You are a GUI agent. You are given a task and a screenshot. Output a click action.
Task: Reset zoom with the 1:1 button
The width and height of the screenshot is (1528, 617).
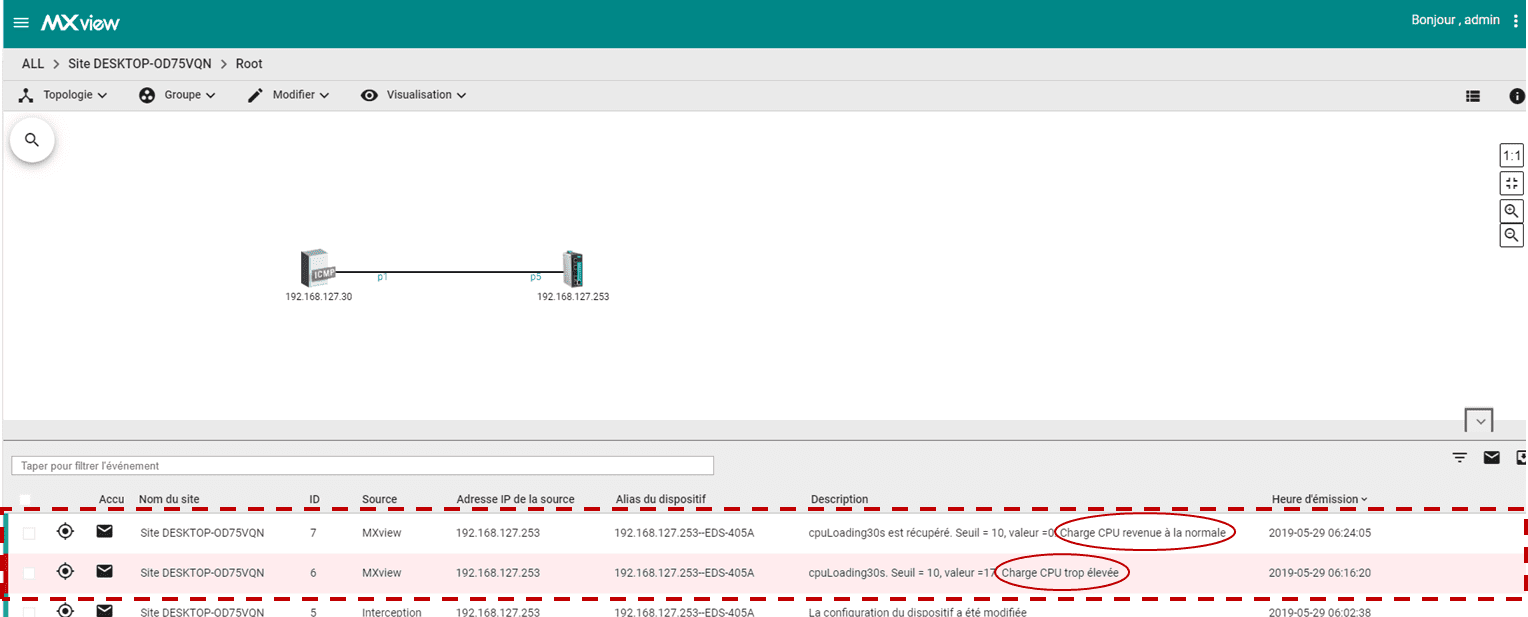tap(1511, 156)
